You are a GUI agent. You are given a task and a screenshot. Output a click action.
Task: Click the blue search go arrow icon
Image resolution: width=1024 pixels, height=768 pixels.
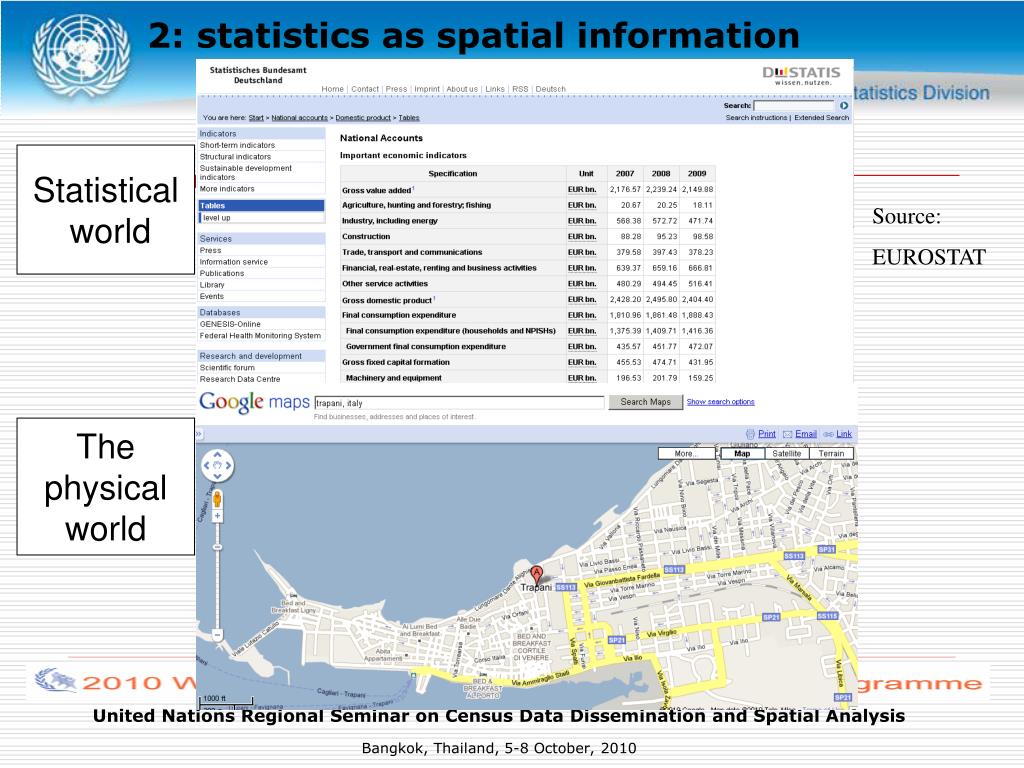tap(844, 105)
